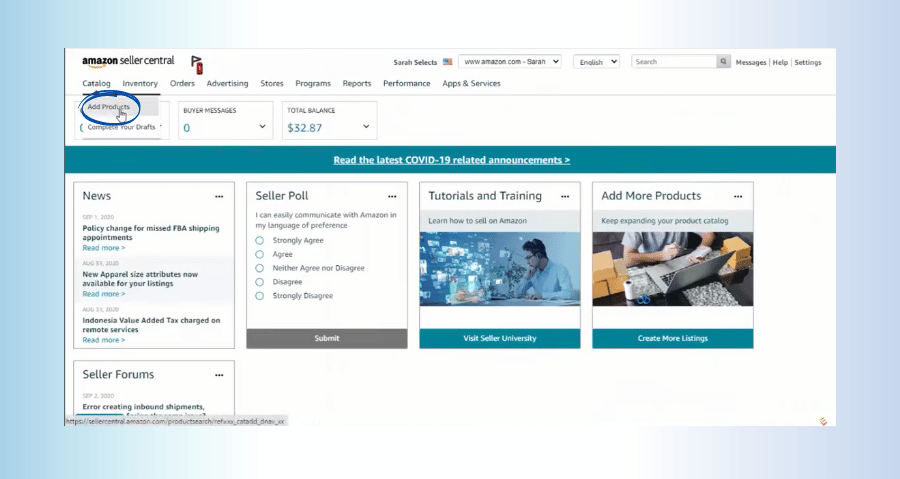This screenshot has height=479, width=900.
Task: Click the Buyer Messages count 0
Action: [x=187, y=128]
